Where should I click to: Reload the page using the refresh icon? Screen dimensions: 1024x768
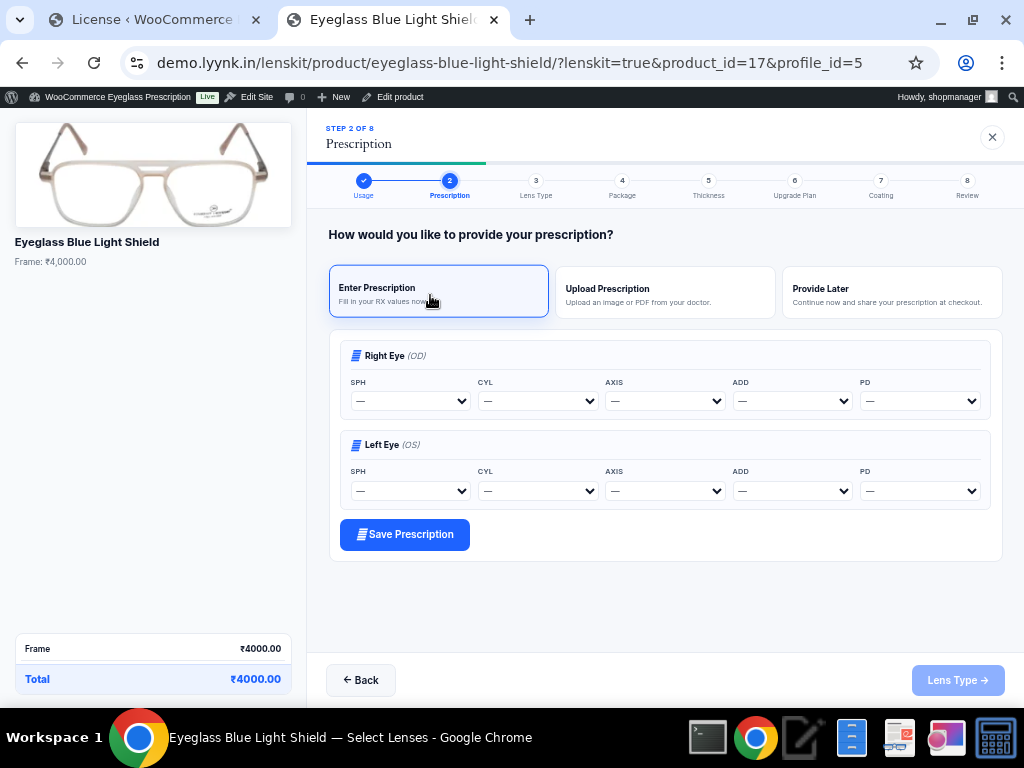pos(94,63)
